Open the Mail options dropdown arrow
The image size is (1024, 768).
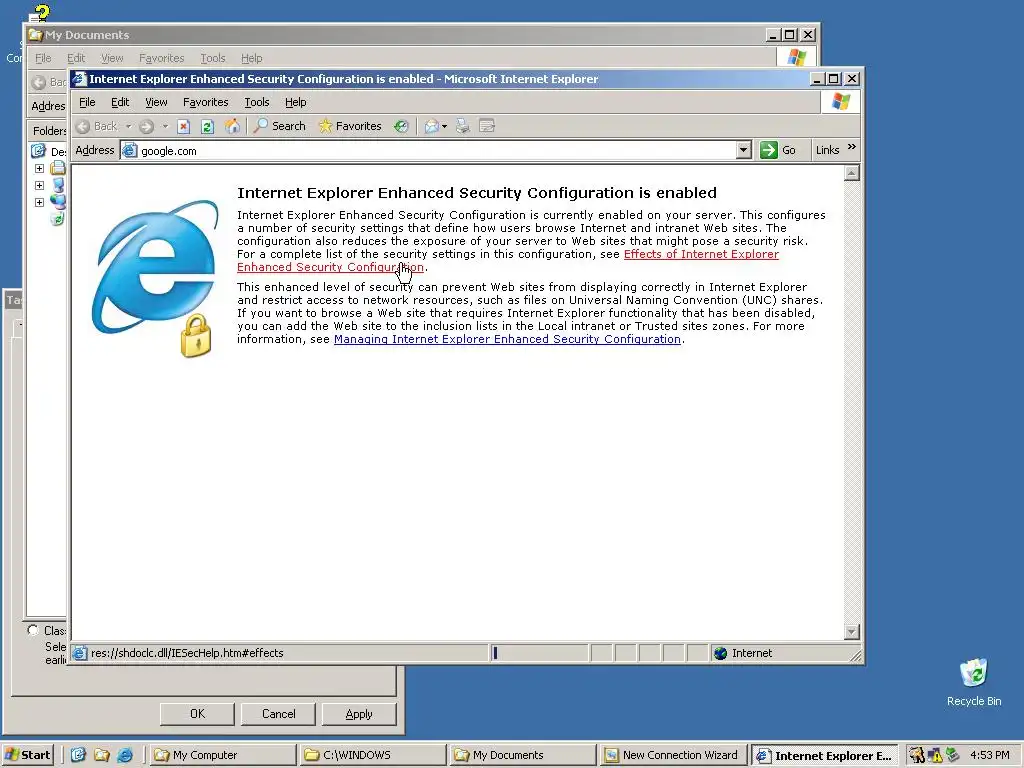coord(444,126)
